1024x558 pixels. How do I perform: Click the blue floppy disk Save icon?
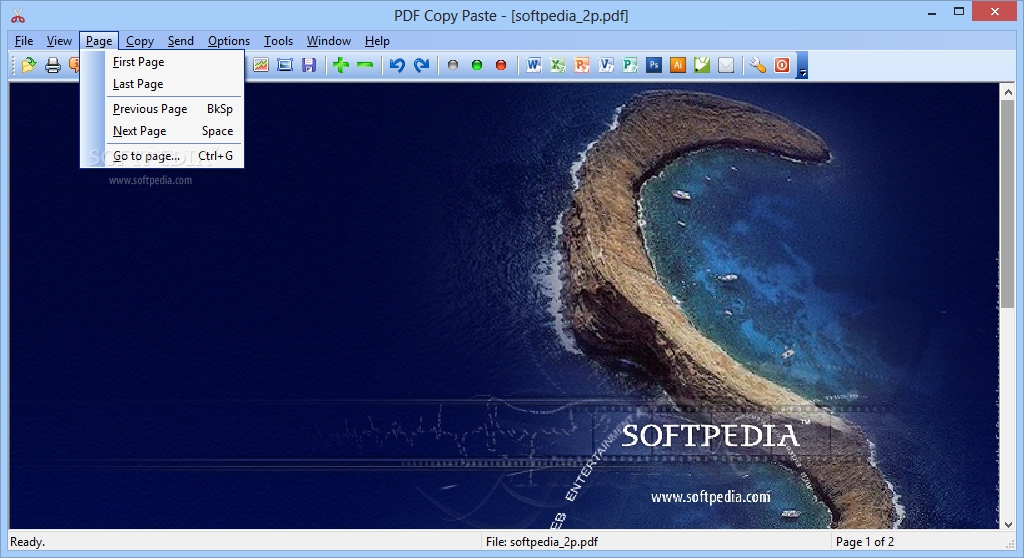click(309, 65)
